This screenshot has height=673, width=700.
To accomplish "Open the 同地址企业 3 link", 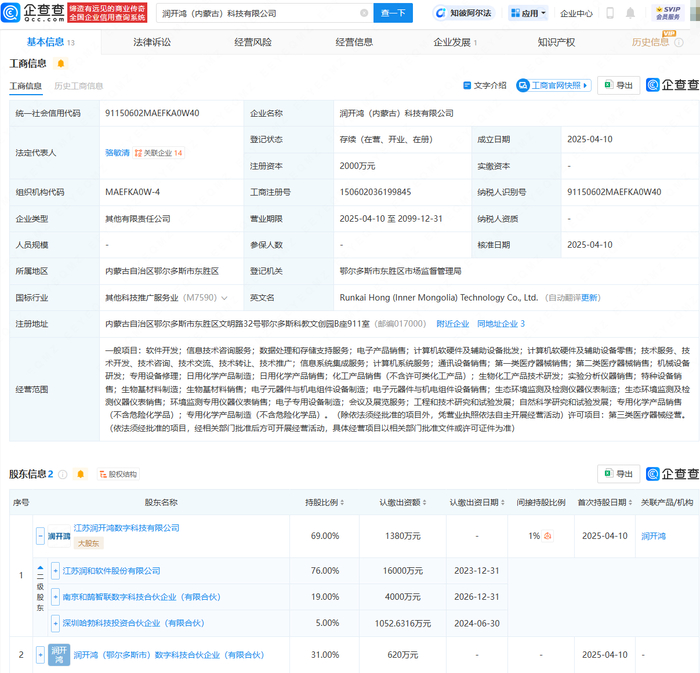I will tap(501, 324).
